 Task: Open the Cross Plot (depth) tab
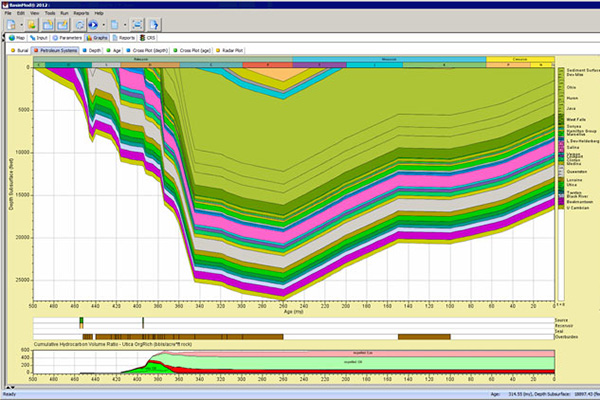pyautogui.click(x=149, y=50)
